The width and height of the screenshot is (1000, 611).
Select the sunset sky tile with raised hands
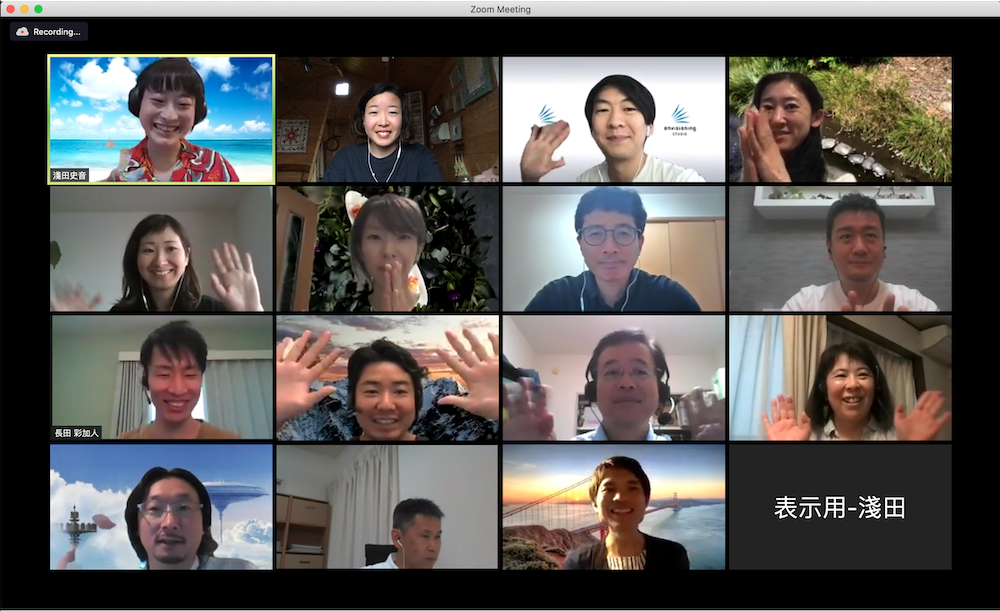tap(387, 378)
